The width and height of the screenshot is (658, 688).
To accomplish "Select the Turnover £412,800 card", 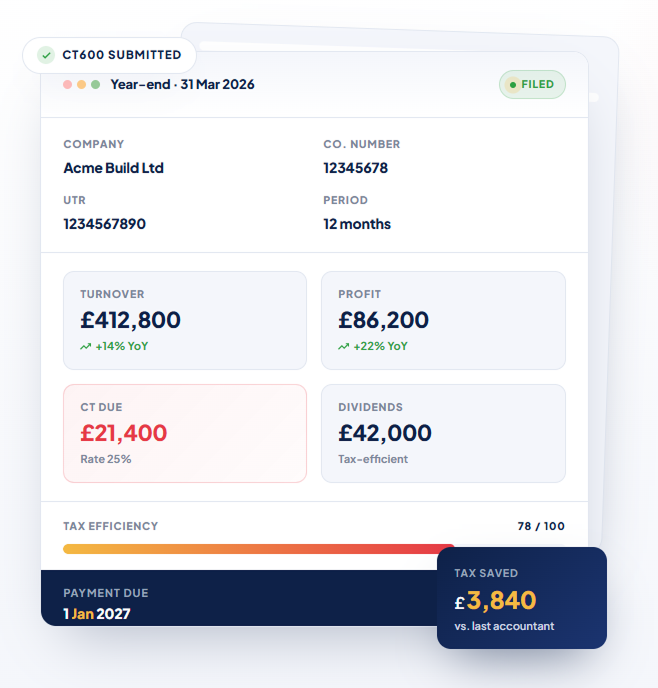I will pyautogui.click(x=185, y=320).
